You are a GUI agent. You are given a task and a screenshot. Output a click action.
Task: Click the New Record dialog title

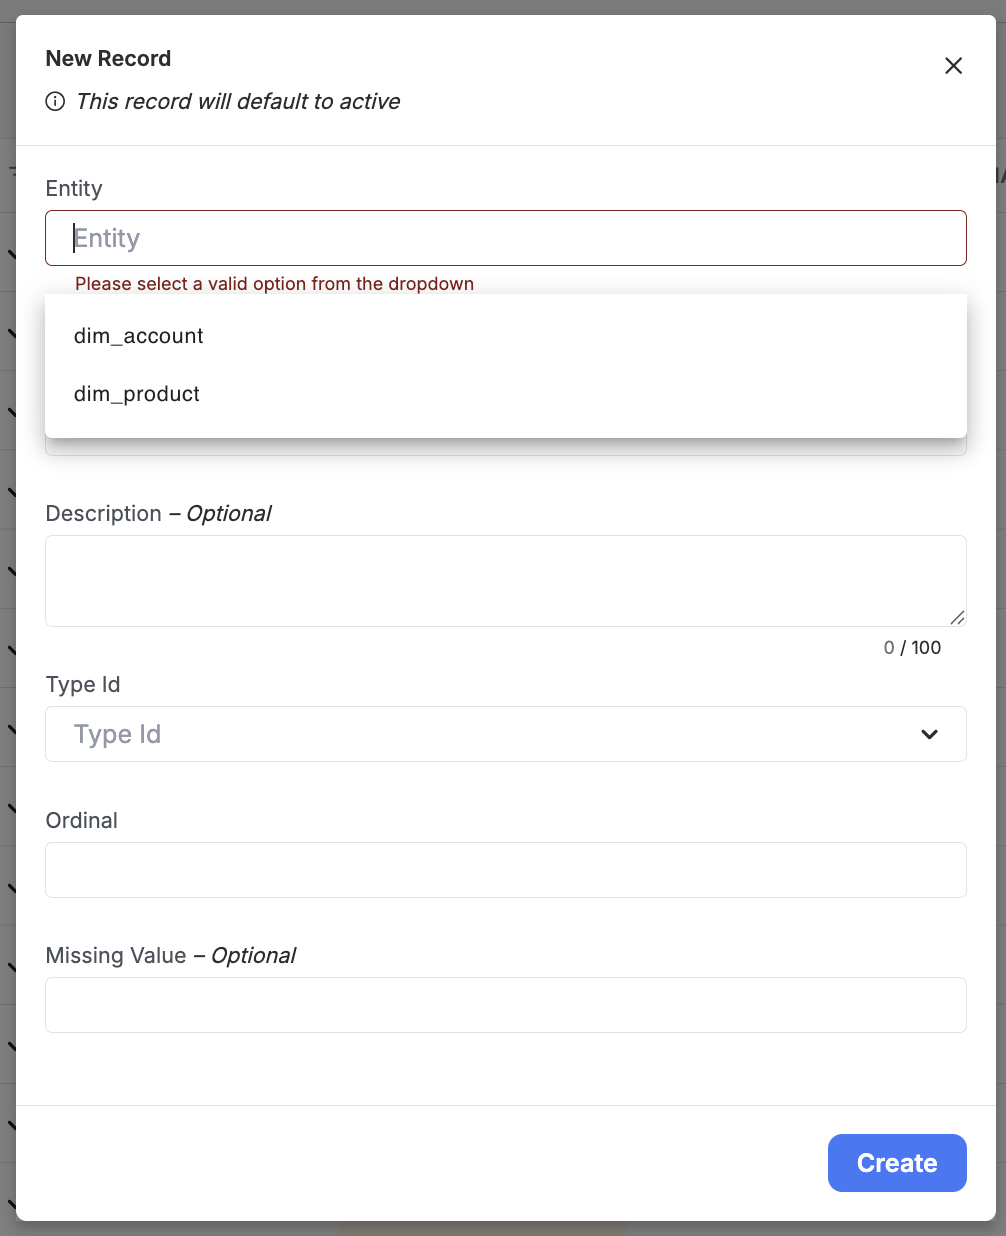pos(108,59)
